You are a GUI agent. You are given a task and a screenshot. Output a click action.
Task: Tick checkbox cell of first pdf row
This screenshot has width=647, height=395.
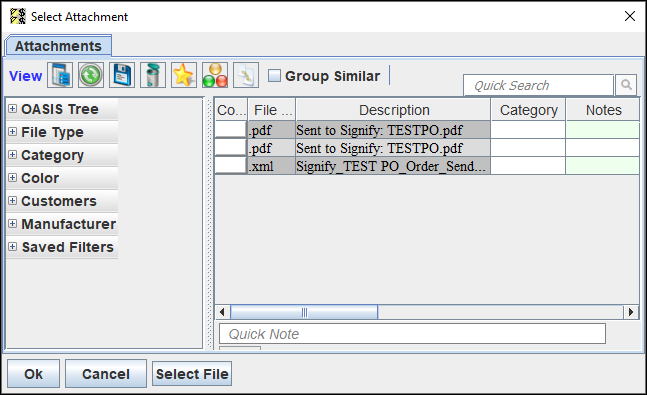pyautogui.click(x=231, y=130)
